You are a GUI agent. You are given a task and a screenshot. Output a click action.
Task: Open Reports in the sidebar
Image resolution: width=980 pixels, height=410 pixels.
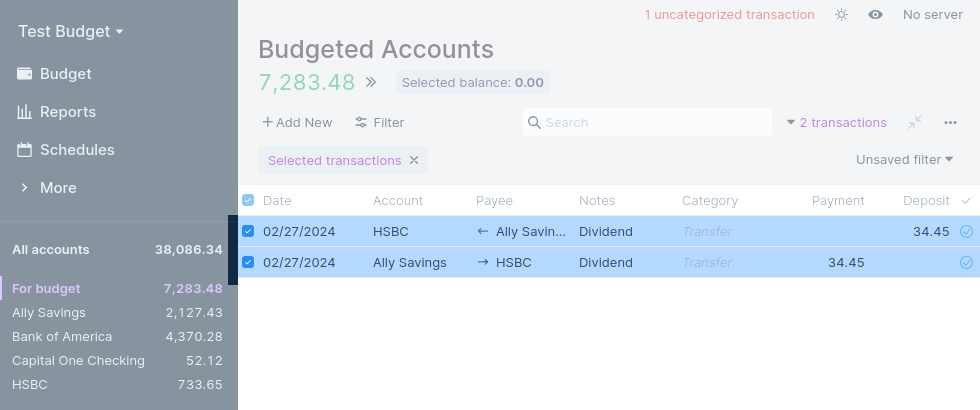pos(67,112)
